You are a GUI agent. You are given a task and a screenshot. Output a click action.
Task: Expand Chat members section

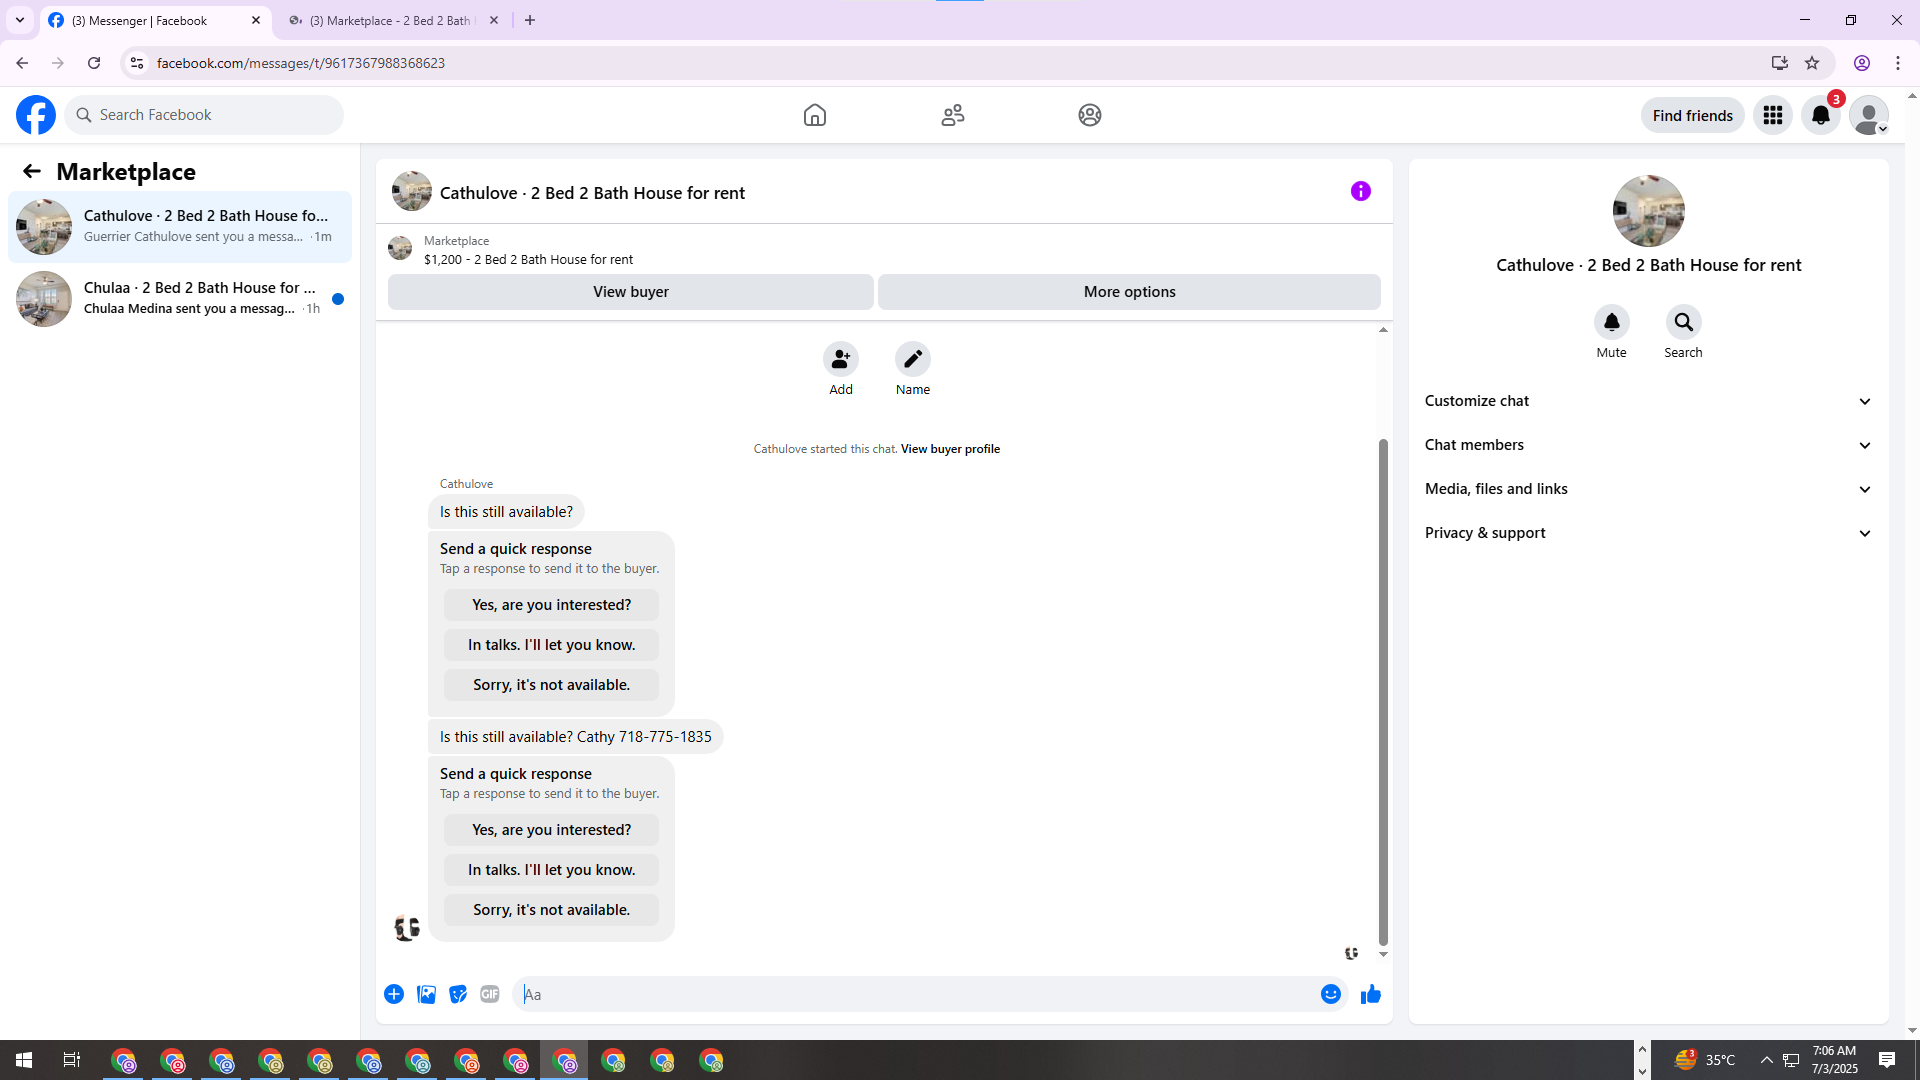pyautogui.click(x=1648, y=445)
